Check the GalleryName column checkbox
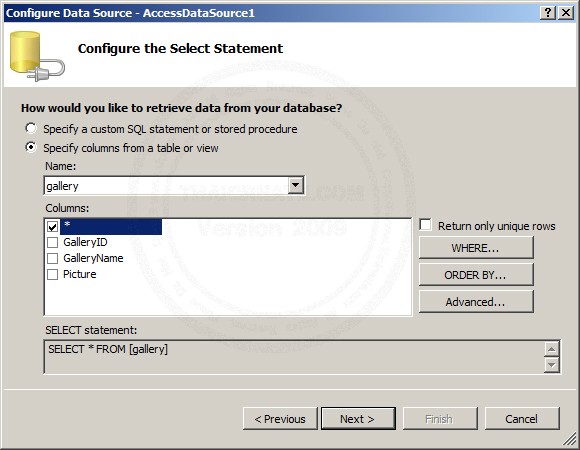Viewport: 580px width, 450px height. (53, 258)
